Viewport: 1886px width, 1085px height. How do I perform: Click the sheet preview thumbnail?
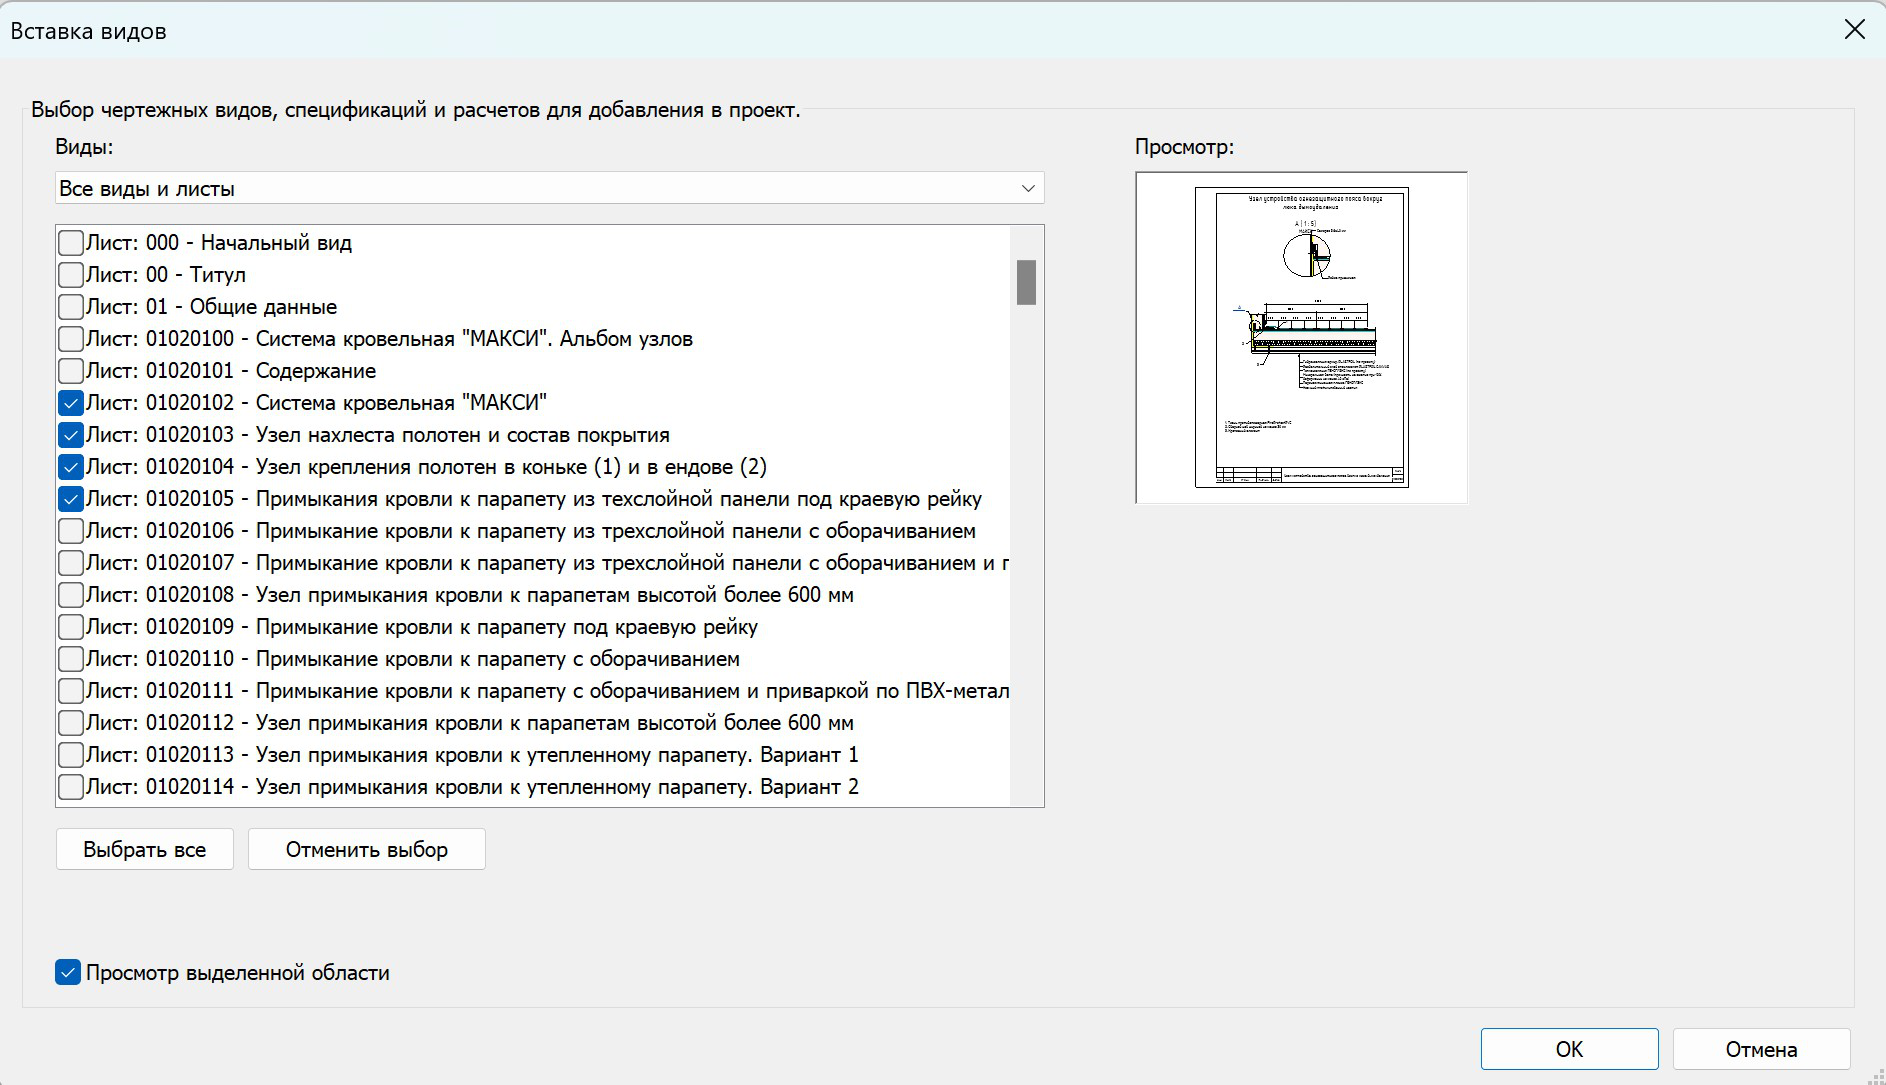tap(1301, 338)
